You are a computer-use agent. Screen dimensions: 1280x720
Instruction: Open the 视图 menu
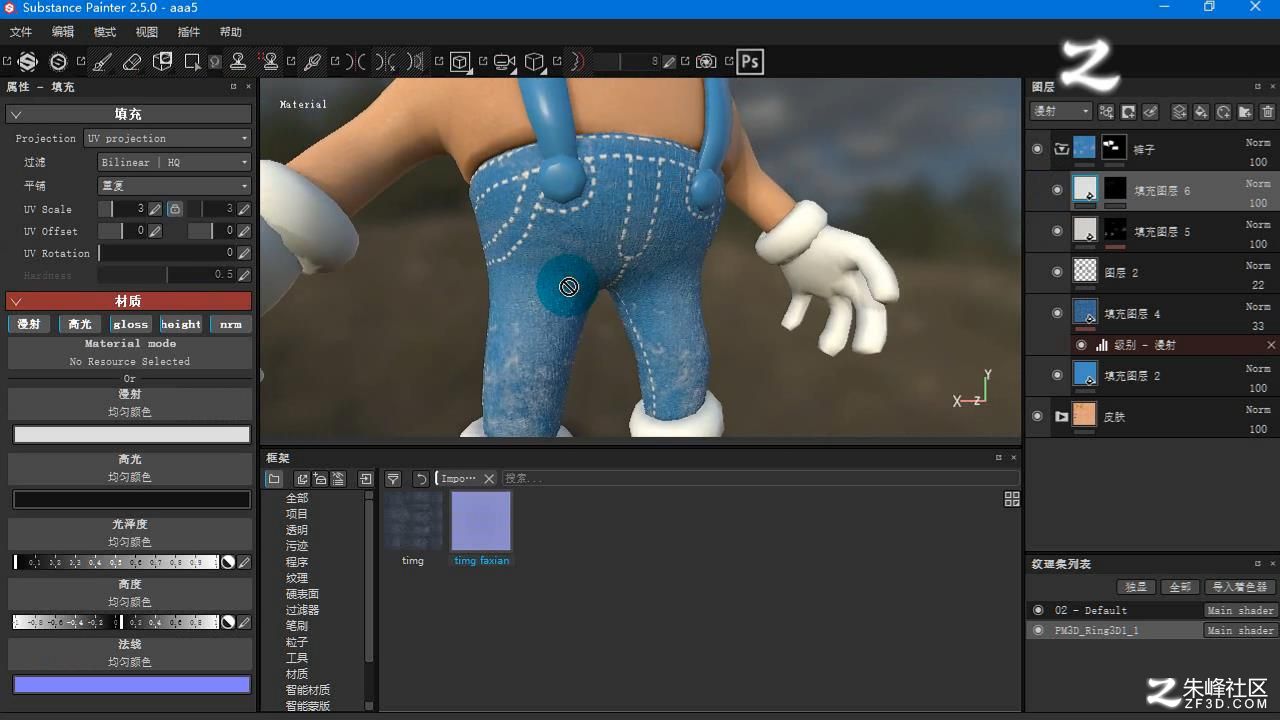[146, 32]
